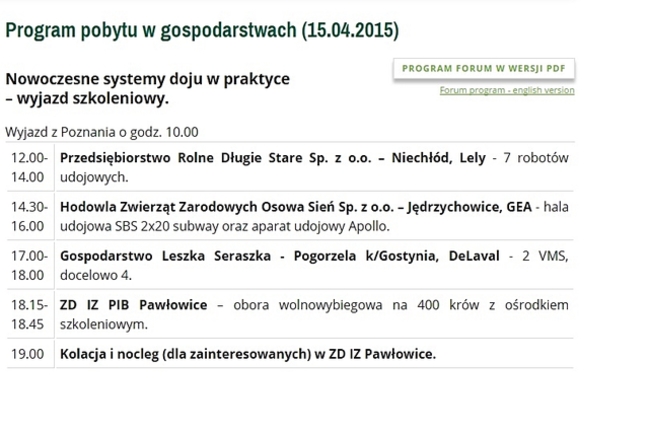Select the 12.00-14.00 time cell
Image resolution: width=649 pixels, height=435 pixels.
pos(28,167)
